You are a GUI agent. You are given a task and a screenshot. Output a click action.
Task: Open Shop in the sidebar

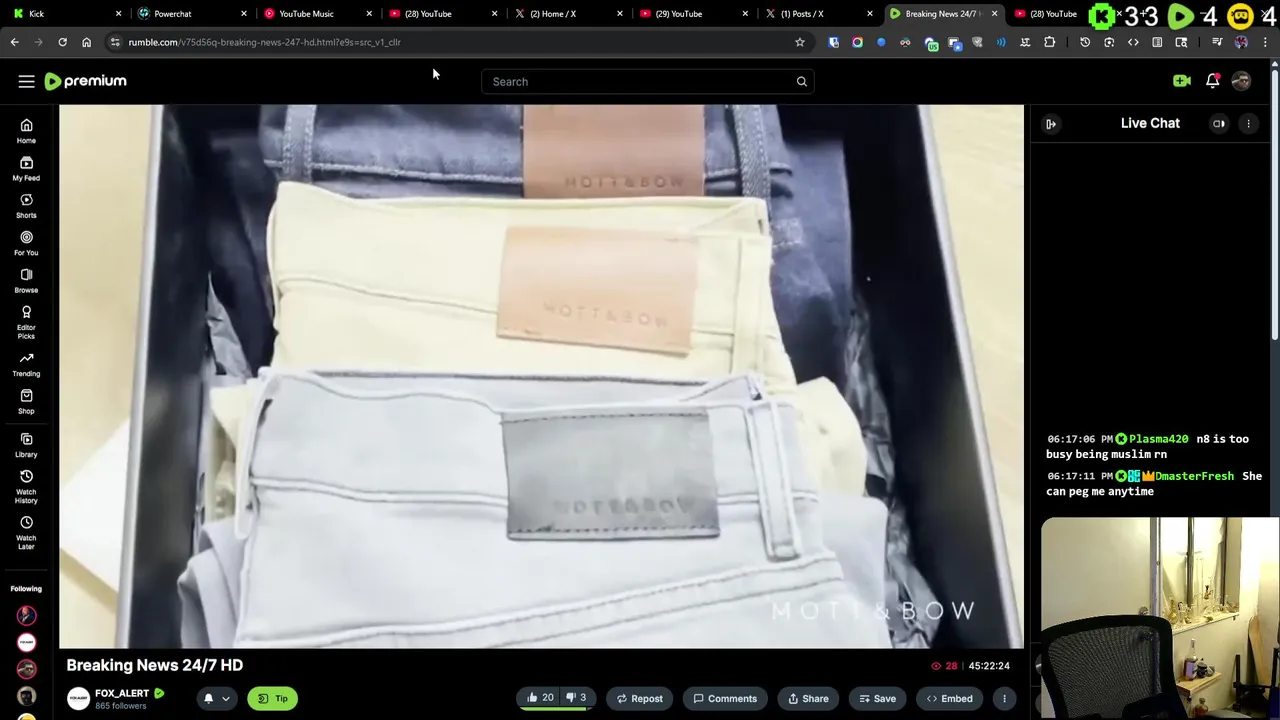(26, 402)
